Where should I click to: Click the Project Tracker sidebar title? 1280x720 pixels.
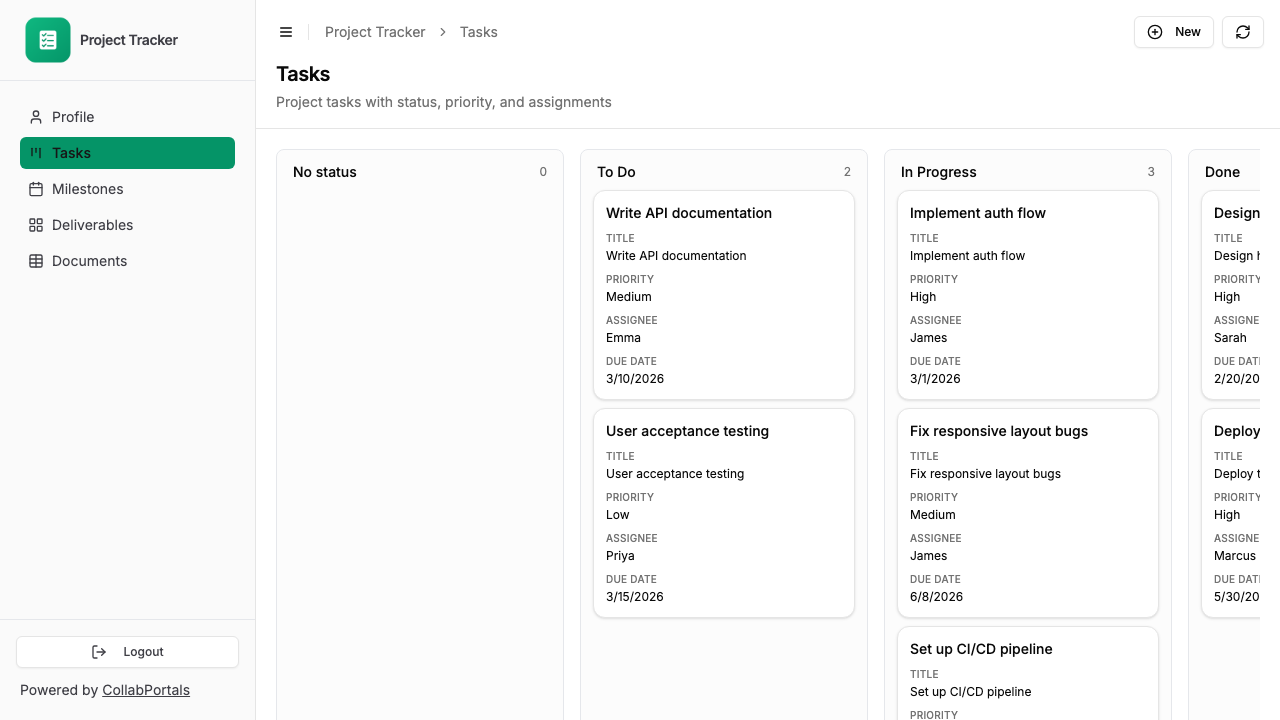pyautogui.click(x=129, y=40)
